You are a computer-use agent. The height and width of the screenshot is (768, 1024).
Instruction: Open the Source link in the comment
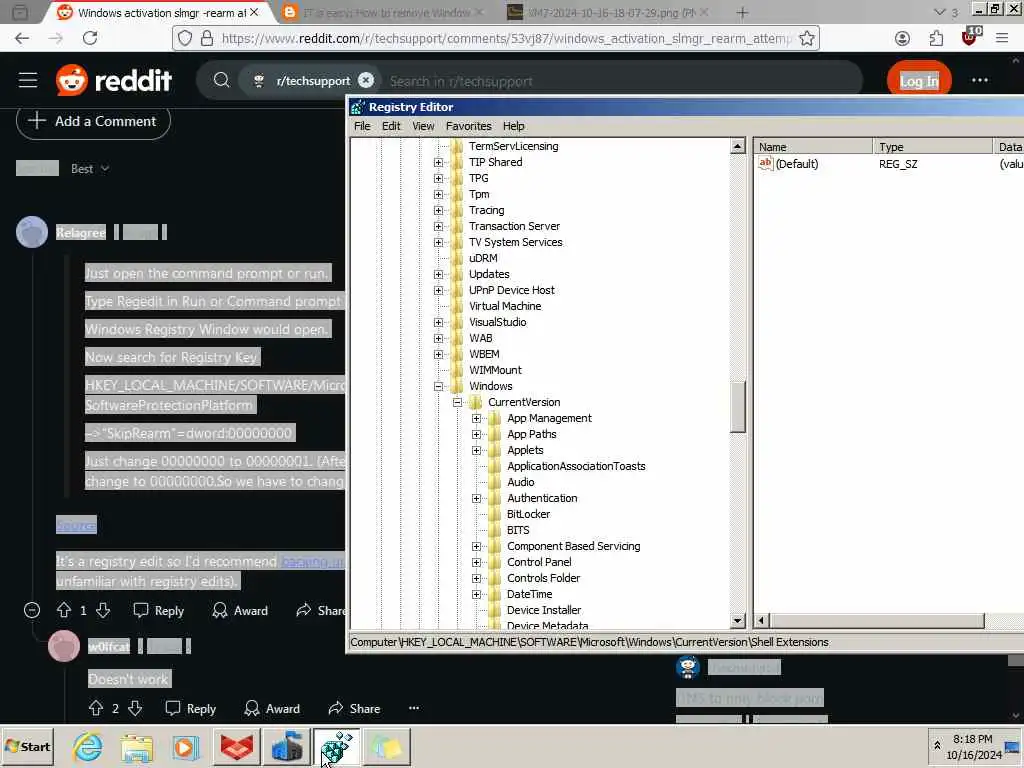76,524
